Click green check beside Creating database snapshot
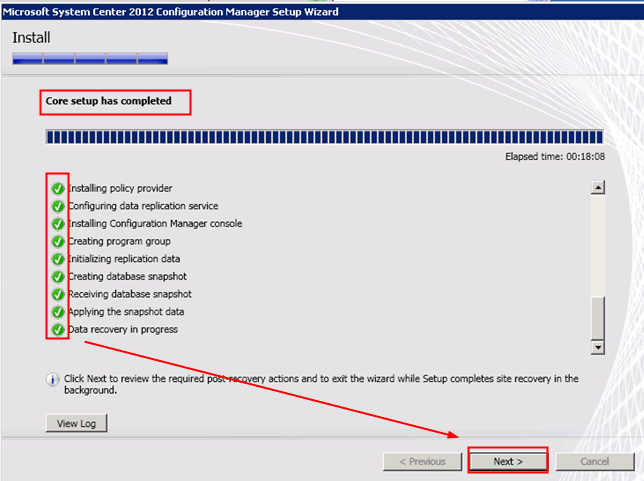The height and width of the screenshot is (481, 644). (58, 276)
